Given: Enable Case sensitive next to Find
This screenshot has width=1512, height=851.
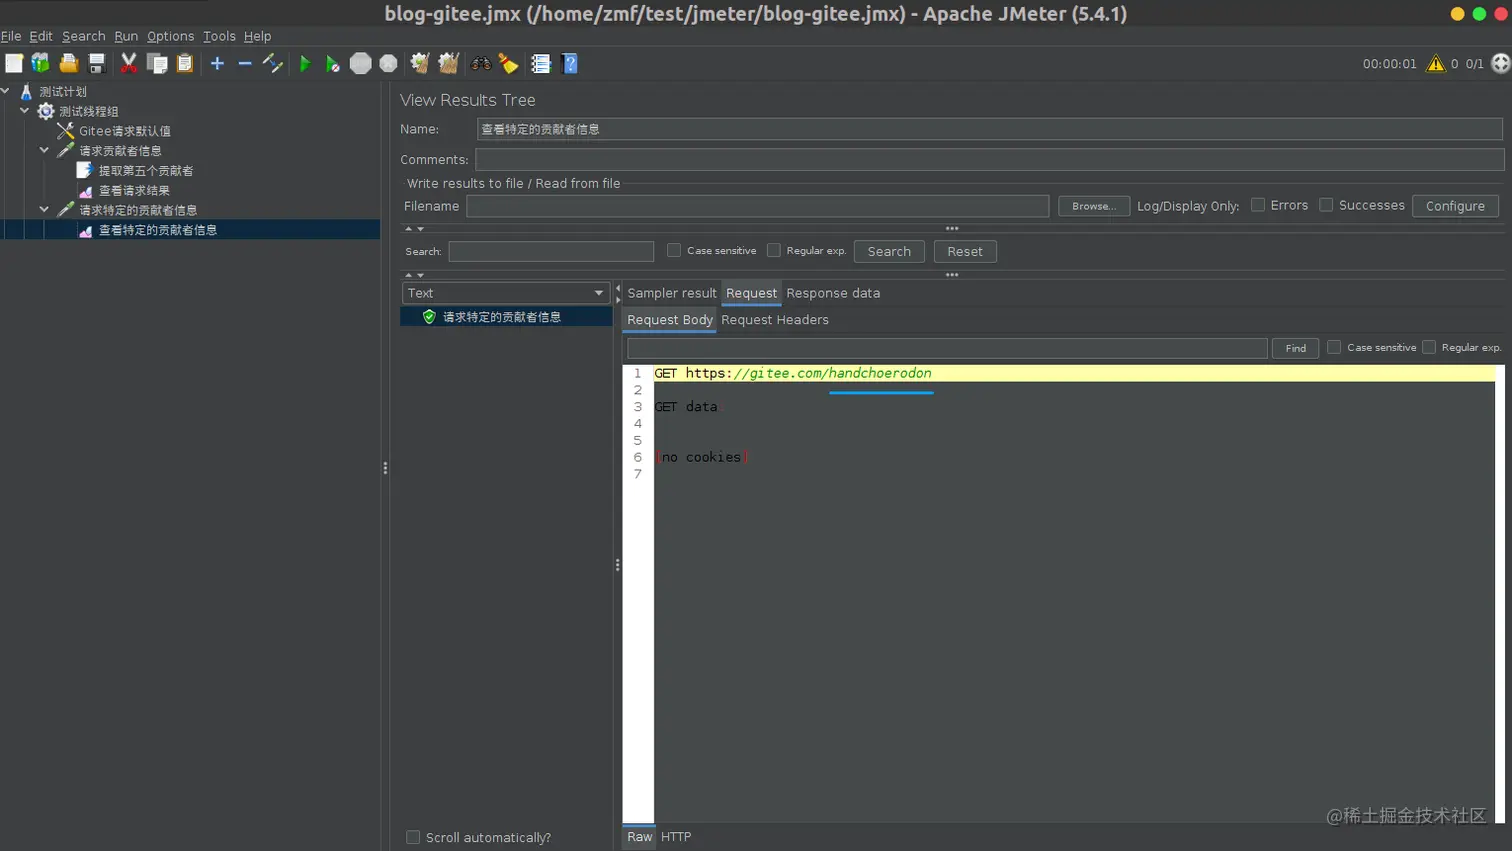Looking at the screenshot, I should (1334, 347).
